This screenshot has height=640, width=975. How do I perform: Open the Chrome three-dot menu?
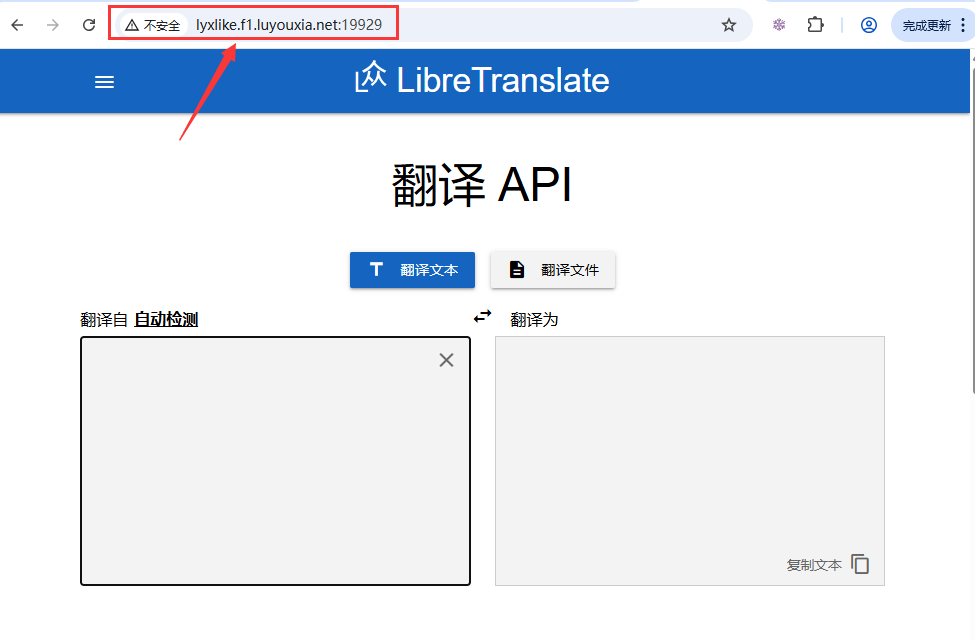[x=963, y=24]
